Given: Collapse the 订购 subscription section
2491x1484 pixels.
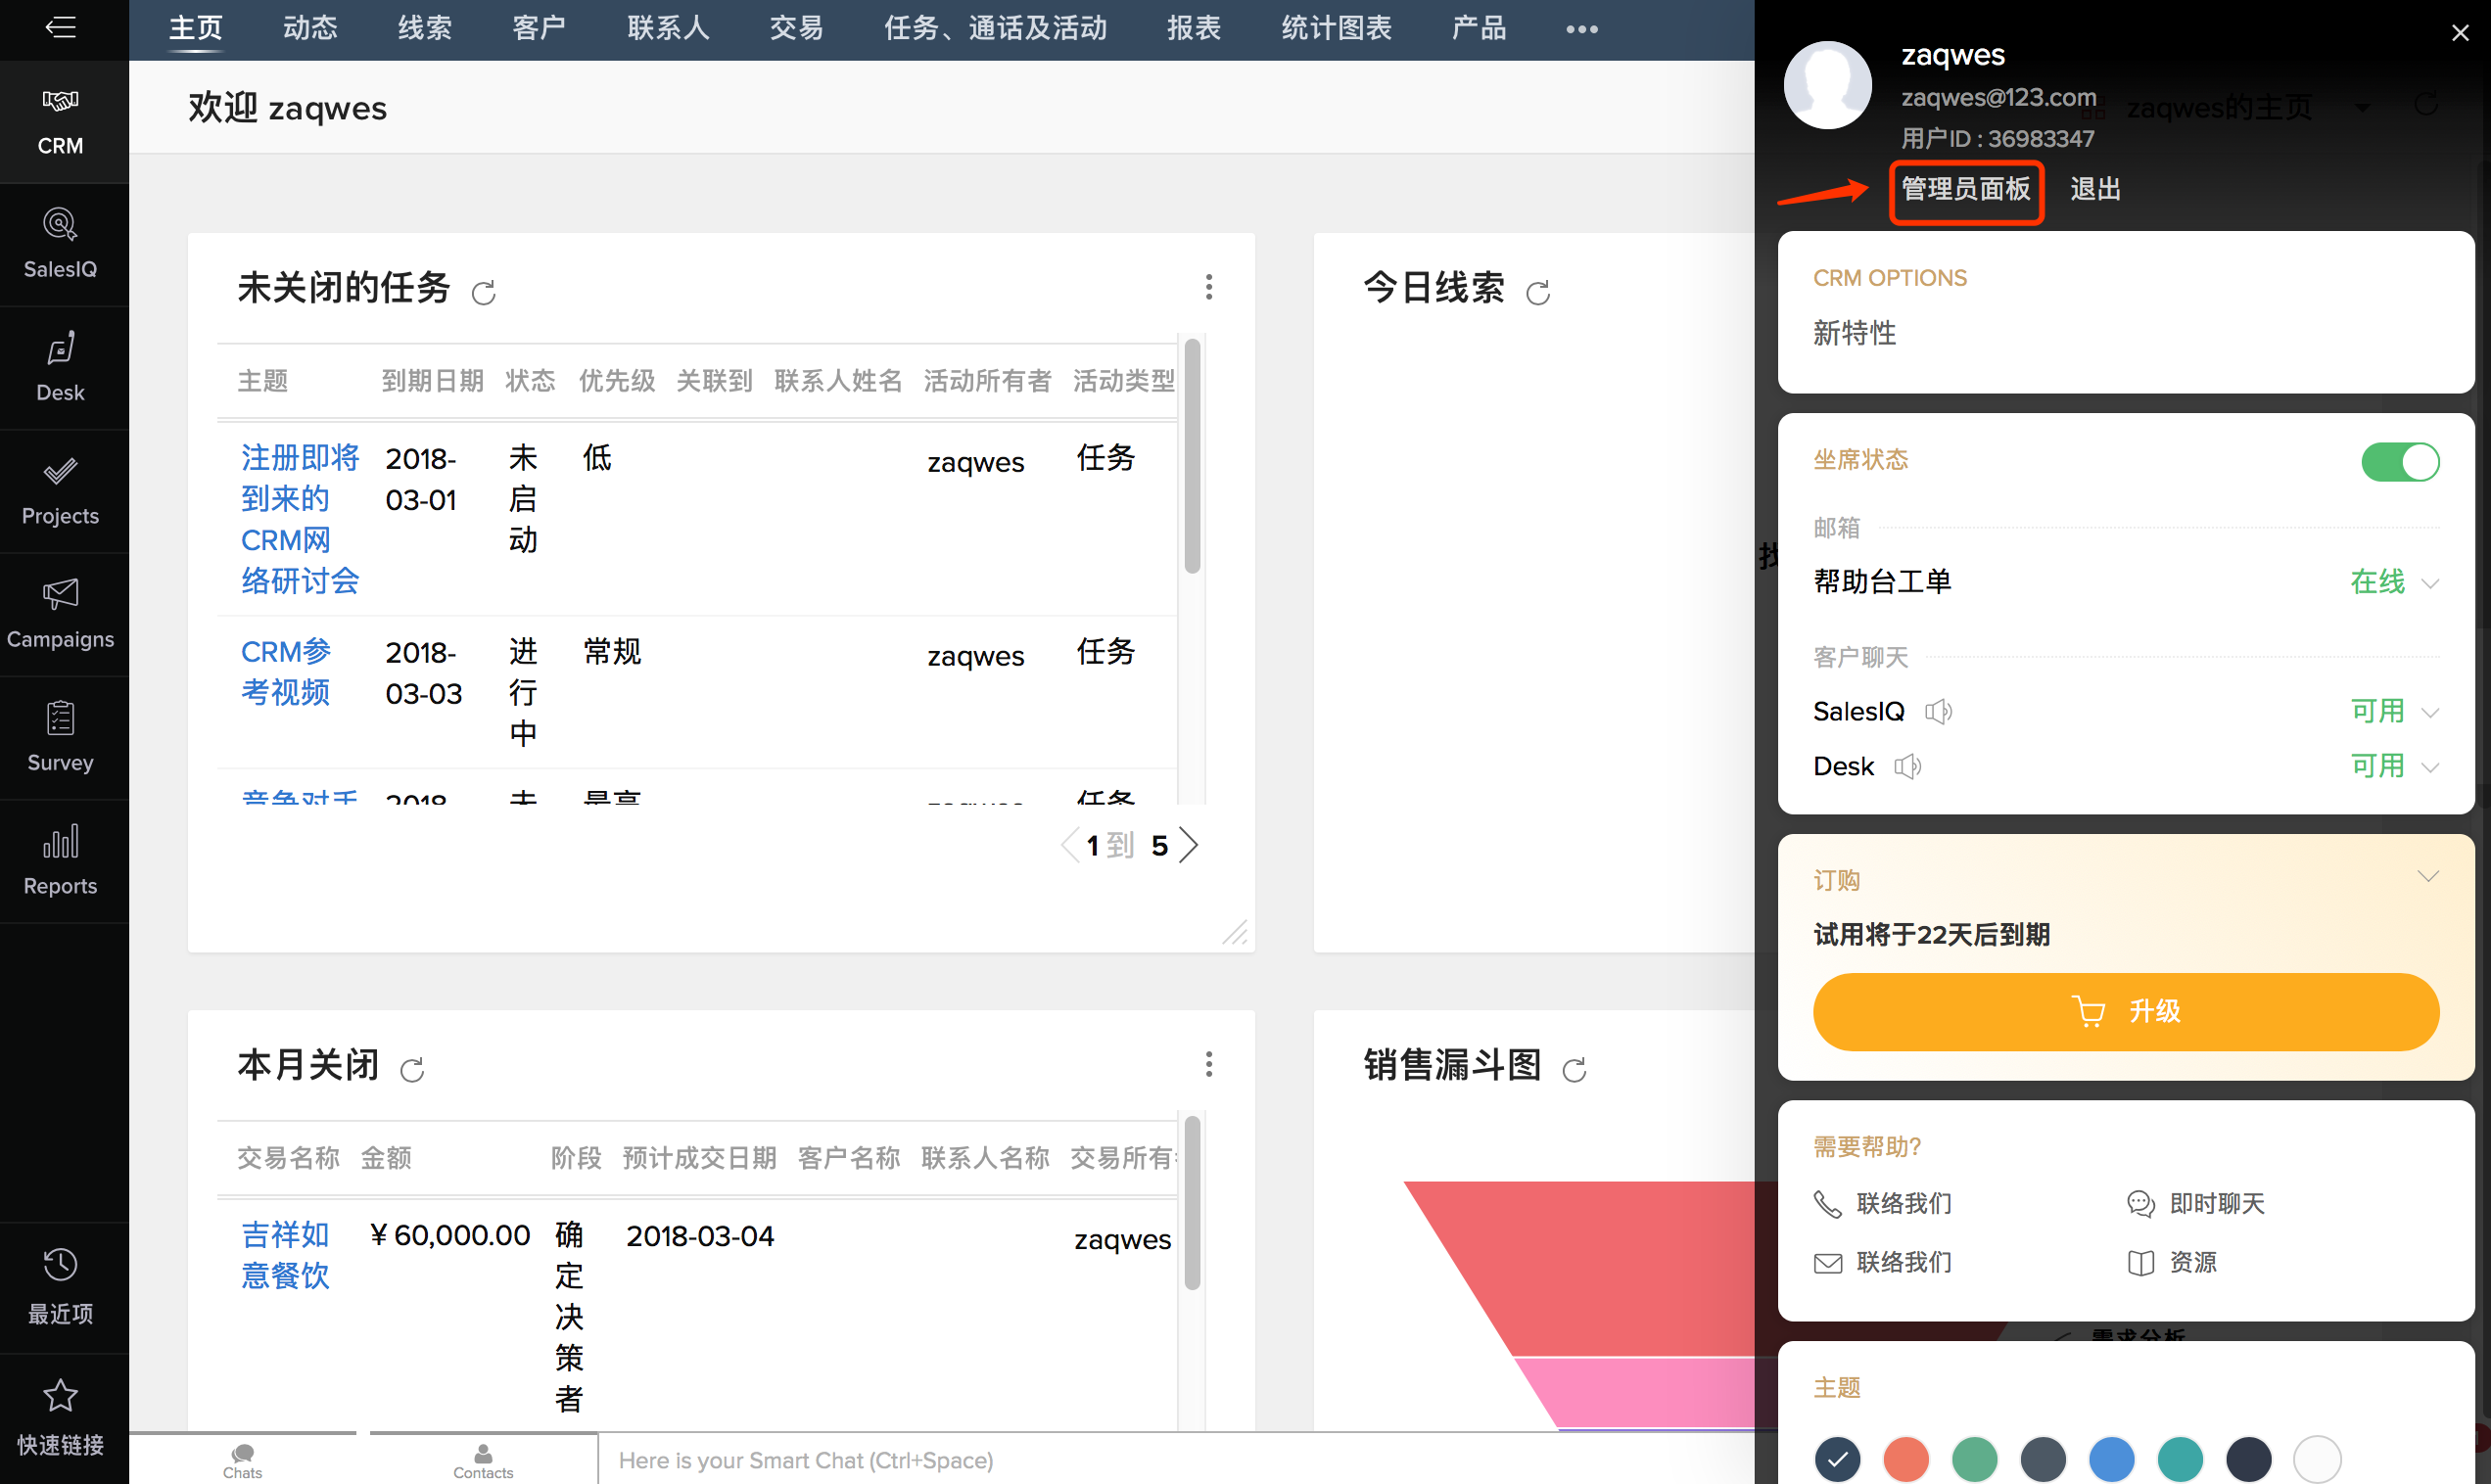Looking at the screenshot, I should pyautogui.click(x=2427, y=877).
